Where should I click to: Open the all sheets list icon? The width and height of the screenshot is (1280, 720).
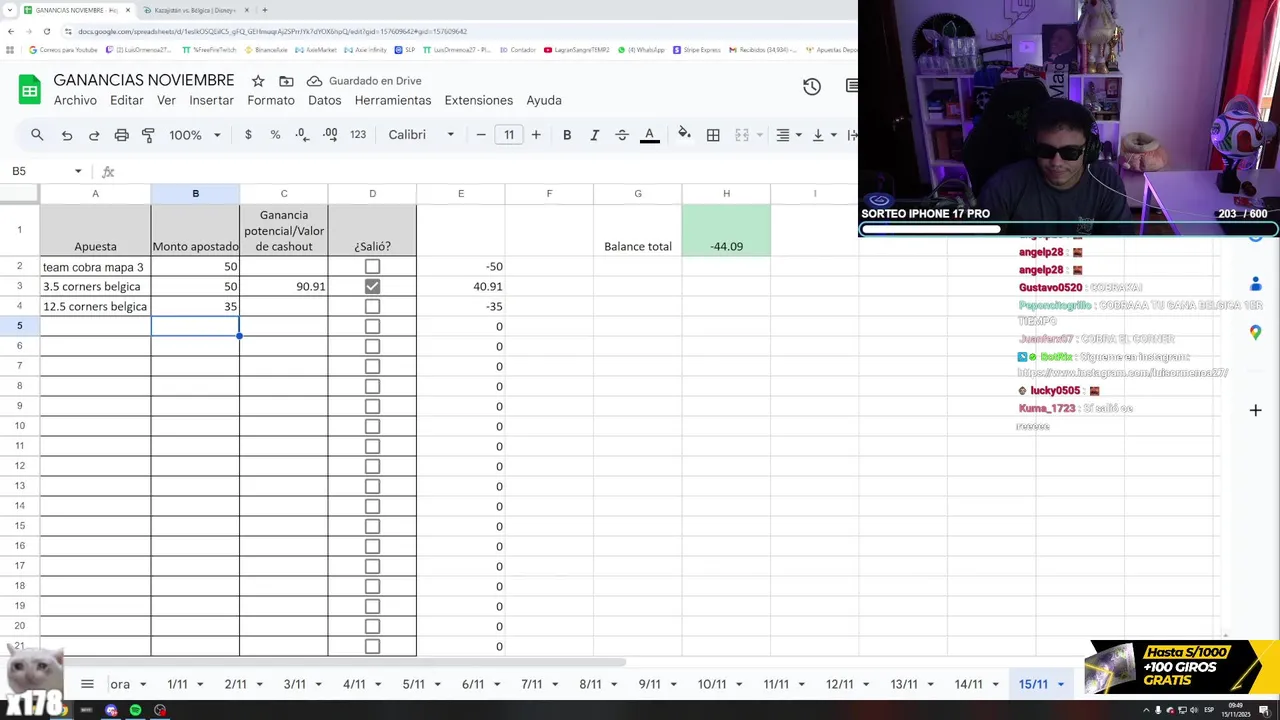tap(87, 684)
